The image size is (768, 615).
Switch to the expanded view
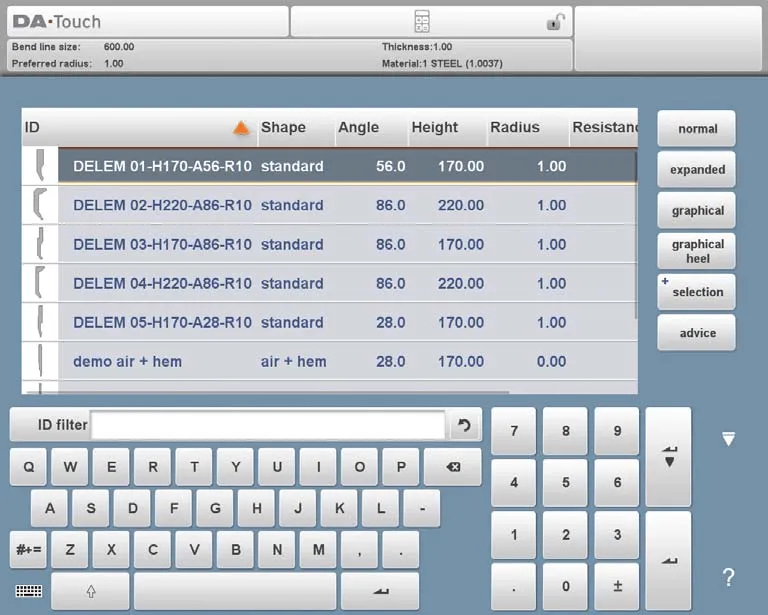tap(696, 169)
